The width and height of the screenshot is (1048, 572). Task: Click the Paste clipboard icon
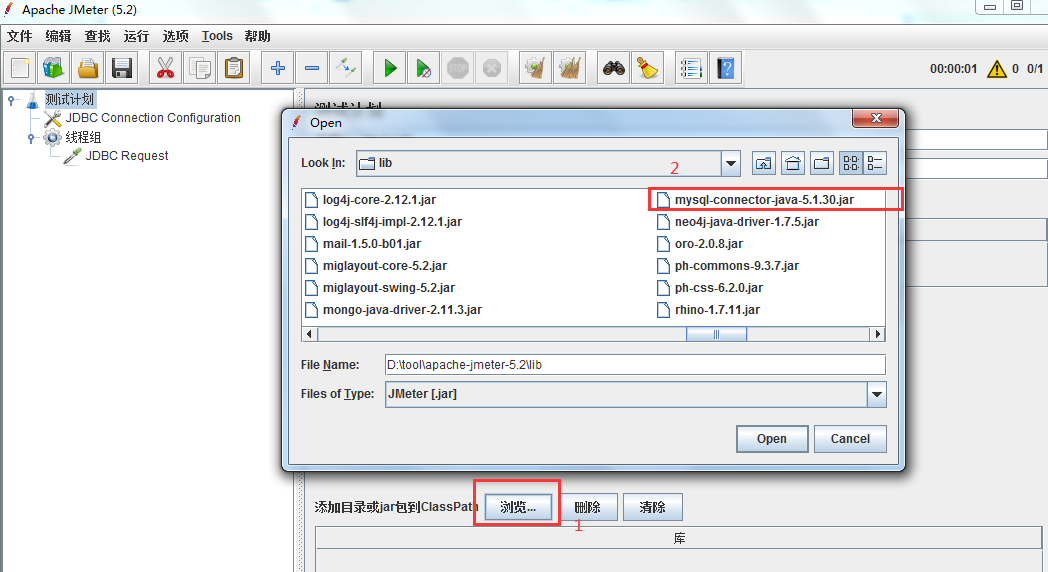click(234, 68)
